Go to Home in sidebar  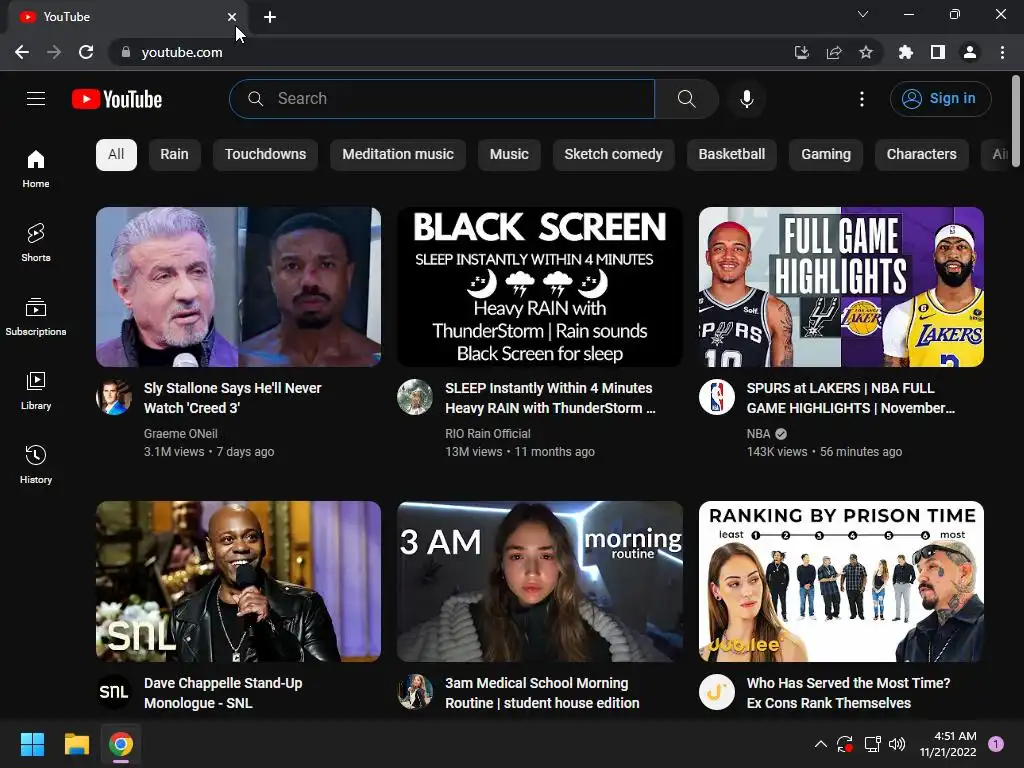pyautogui.click(x=36, y=168)
